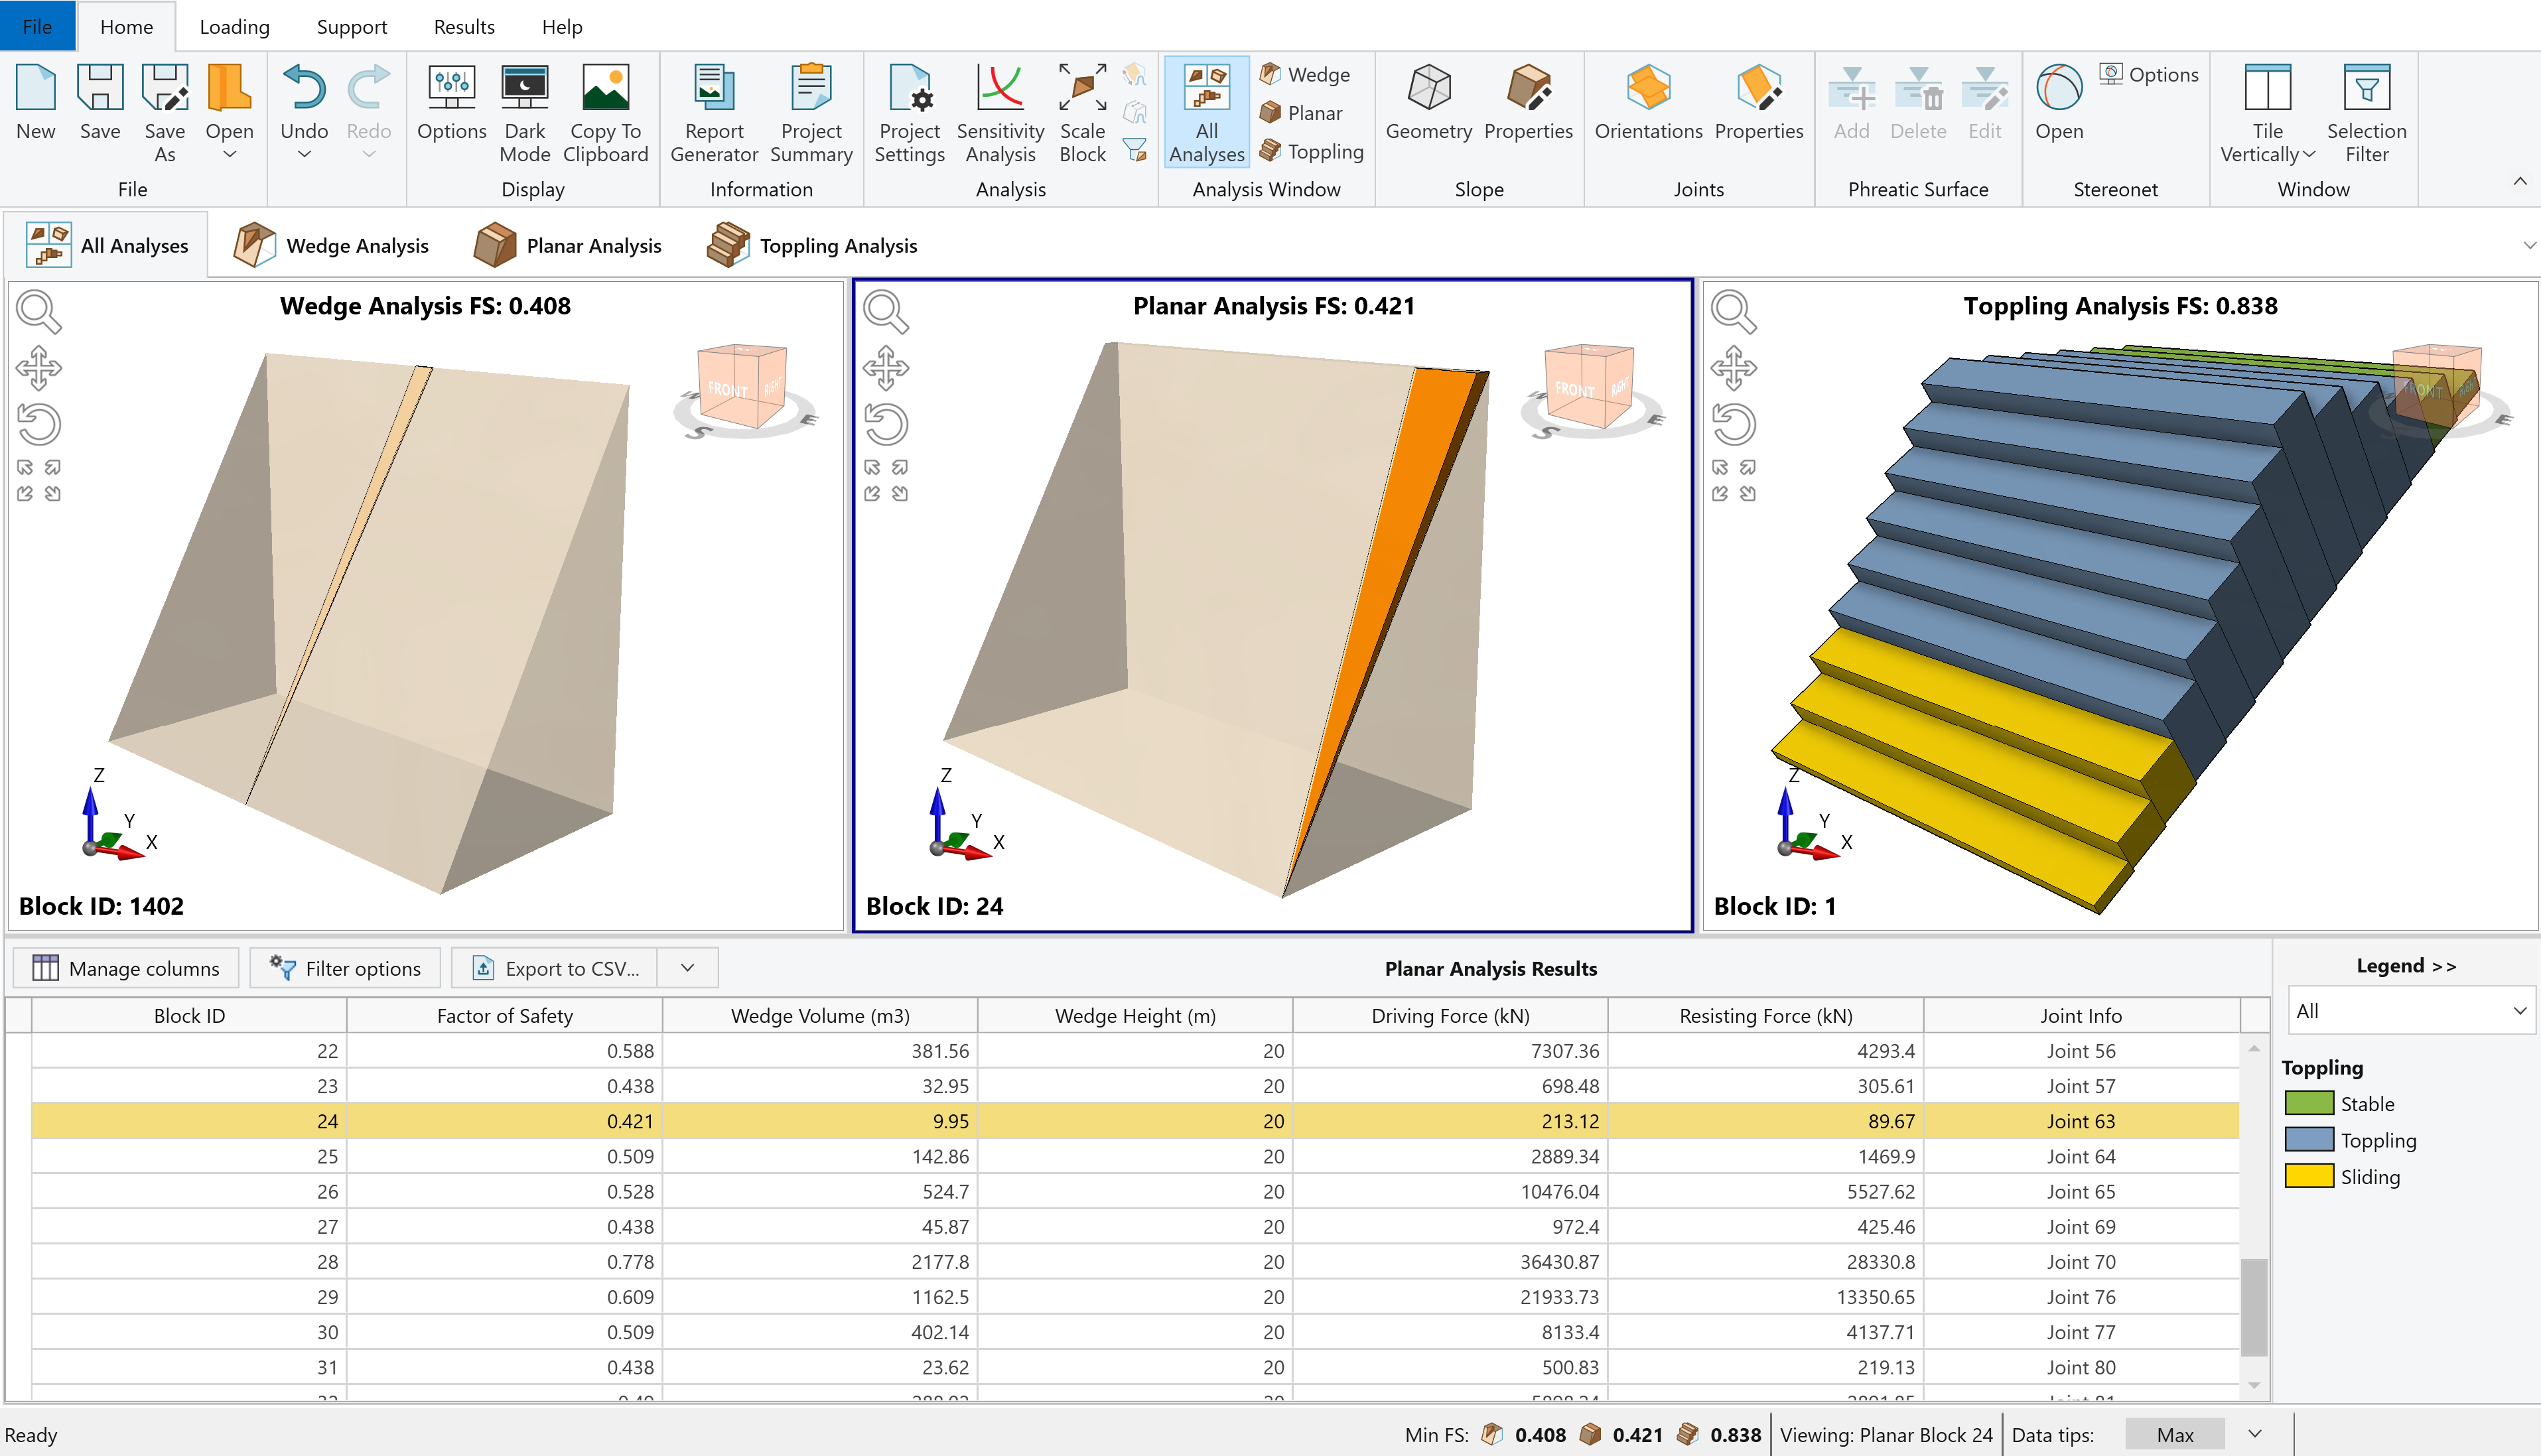Image resolution: width=2541 pixels, height=1456 pixels.
Task: Expand the analysis tabs overflow chevron
Action: [x=2529, y=245]
